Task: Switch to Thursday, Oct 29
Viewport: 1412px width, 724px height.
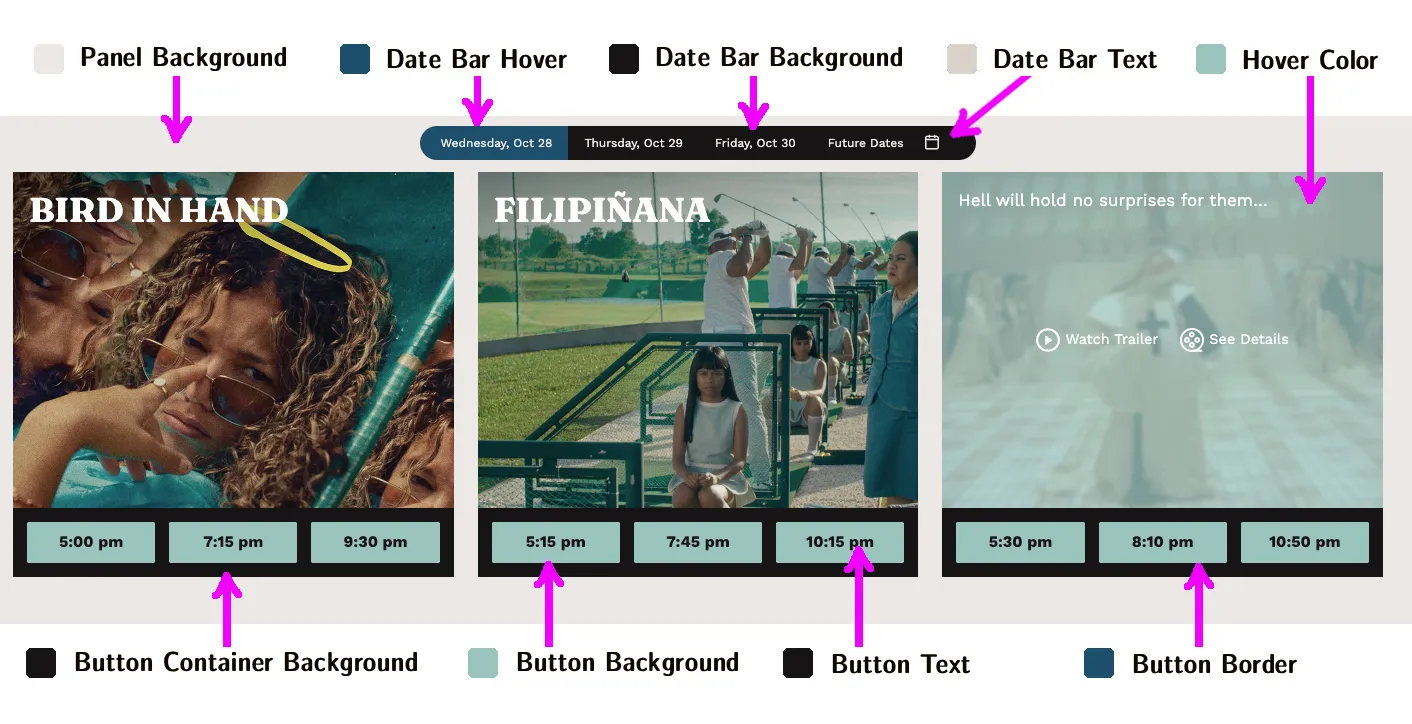Action: (633, 143)
